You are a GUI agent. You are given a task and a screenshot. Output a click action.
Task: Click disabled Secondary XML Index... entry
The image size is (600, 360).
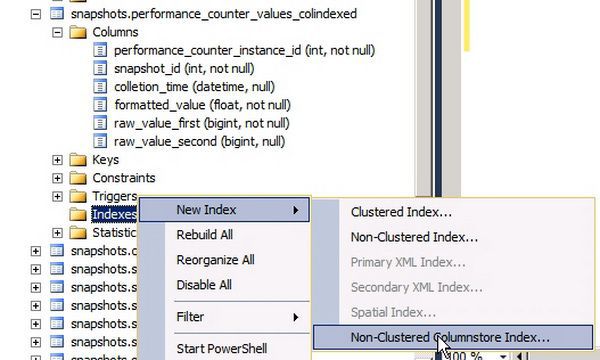tap(417, 287)
